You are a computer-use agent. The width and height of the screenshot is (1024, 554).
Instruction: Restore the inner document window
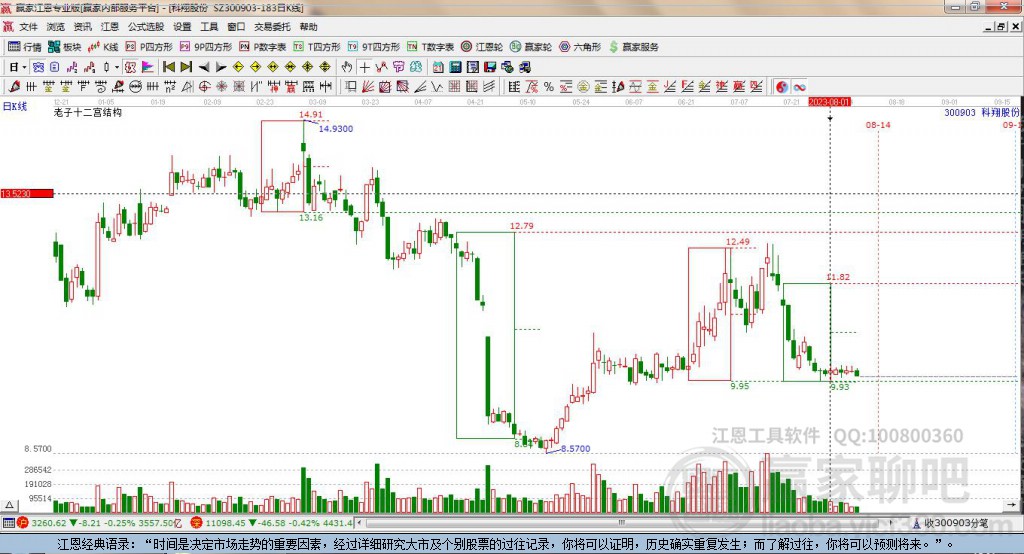pos(1001,27)
